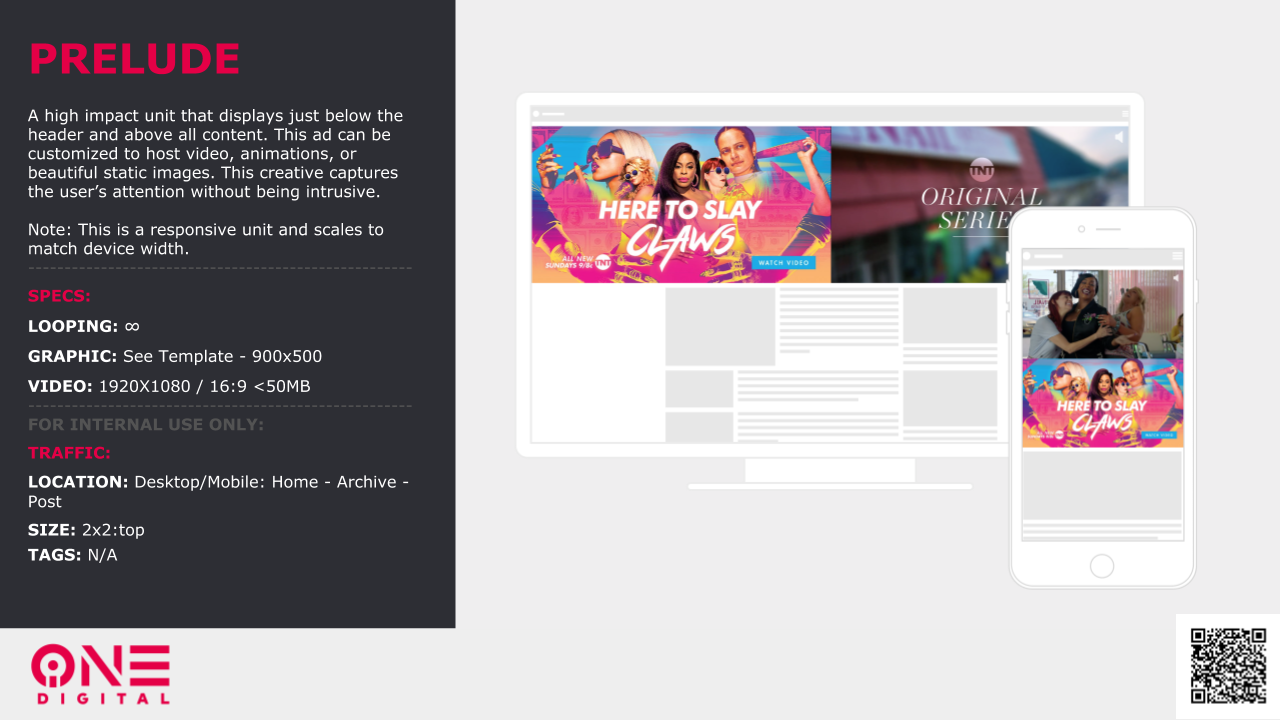Click the phone mockup home button
Screen dimensions: 1280x720
tap(1102, 566)
